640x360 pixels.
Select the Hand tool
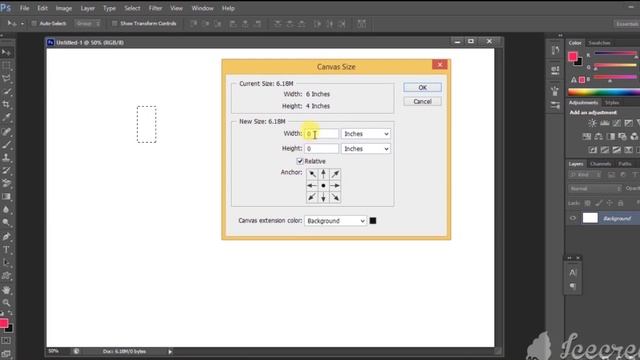[x=6, y=290]
